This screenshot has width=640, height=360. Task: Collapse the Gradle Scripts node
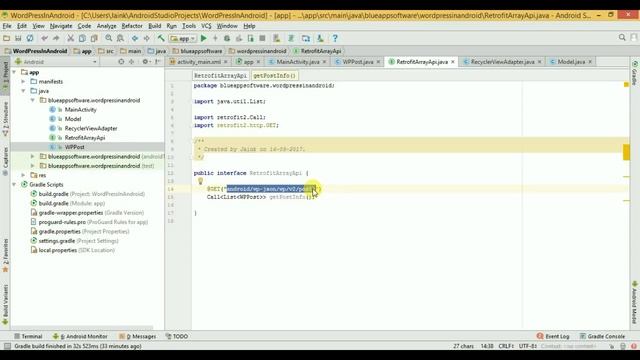(x=15, y=185)
